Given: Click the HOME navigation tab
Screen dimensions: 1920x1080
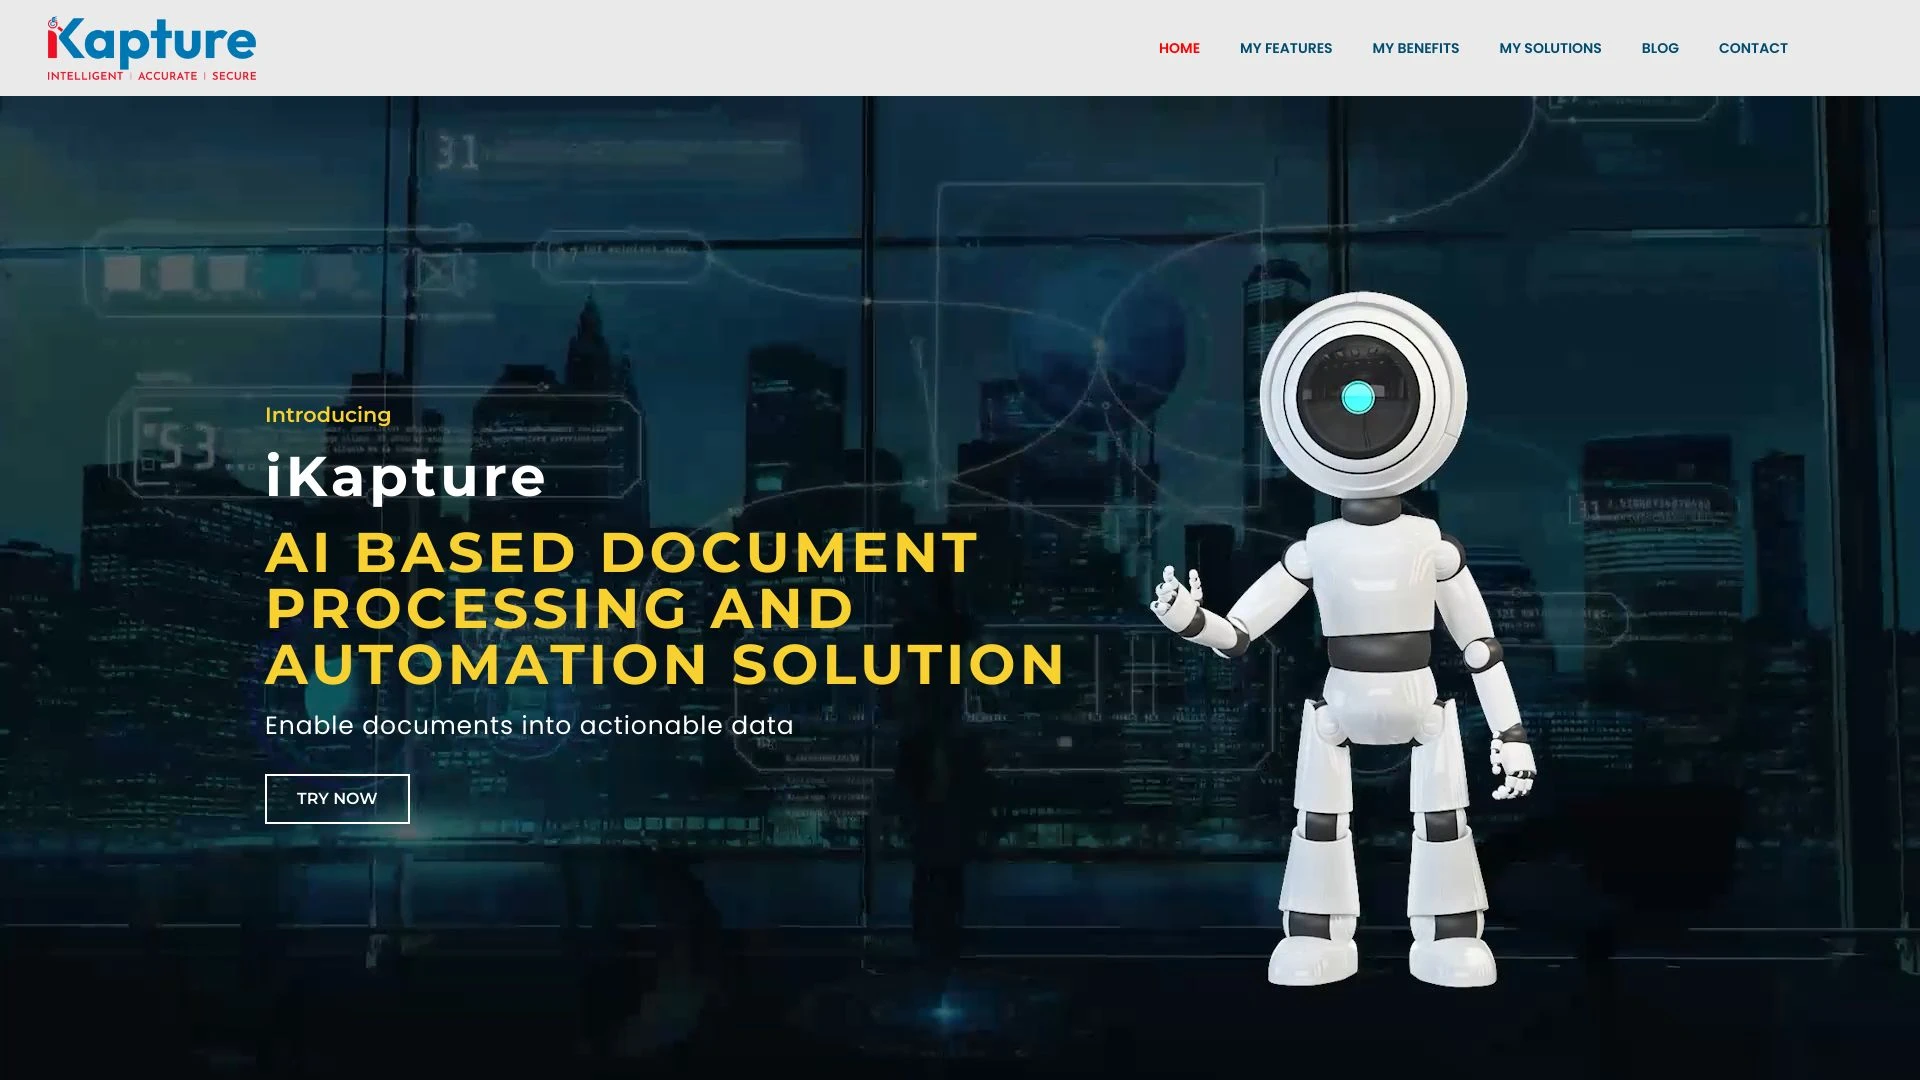Looking at the screenshot, I should click(1179, 47).
